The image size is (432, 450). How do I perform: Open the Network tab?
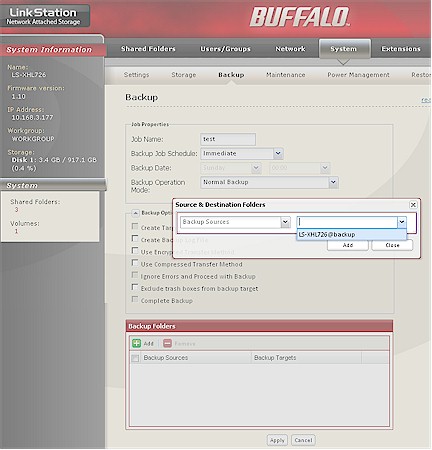290,49
